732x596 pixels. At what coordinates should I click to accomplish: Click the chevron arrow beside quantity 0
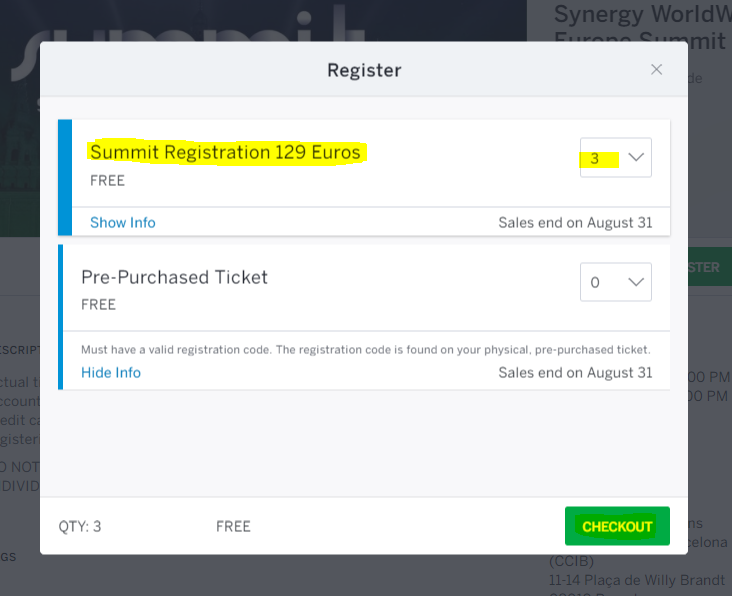[x=636, y=282]
